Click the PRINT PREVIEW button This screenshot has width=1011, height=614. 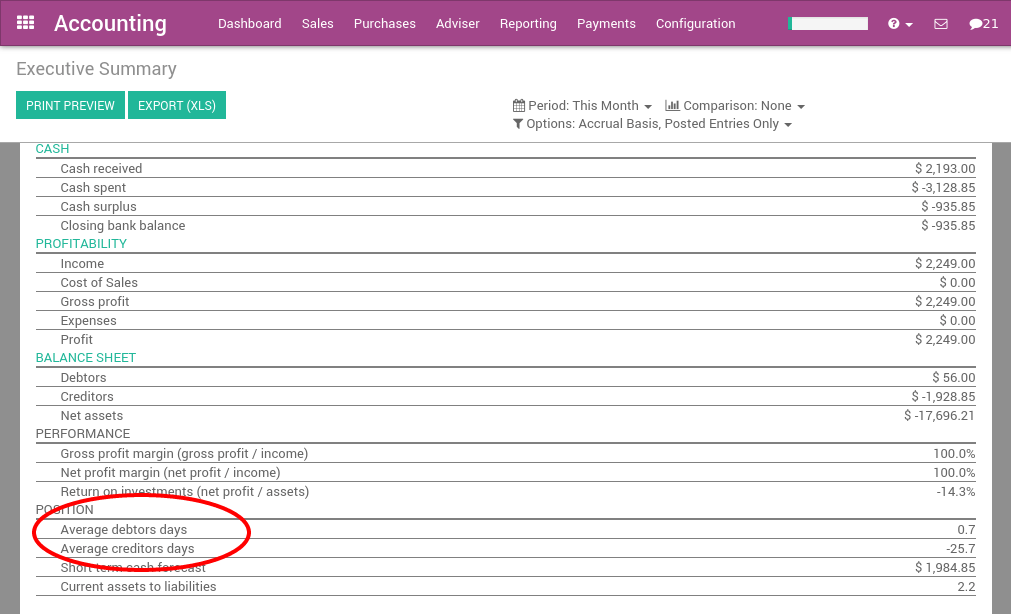click(x=69, y=104)
